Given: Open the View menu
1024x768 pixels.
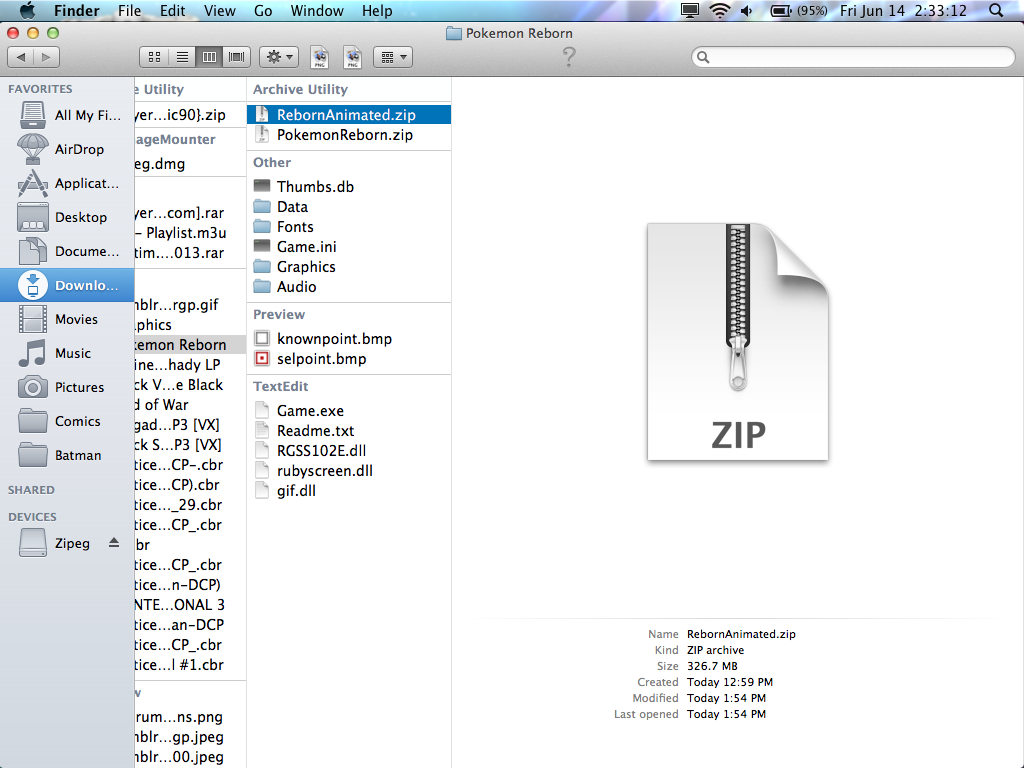Looking at the screenshot, I should [219, 11].
